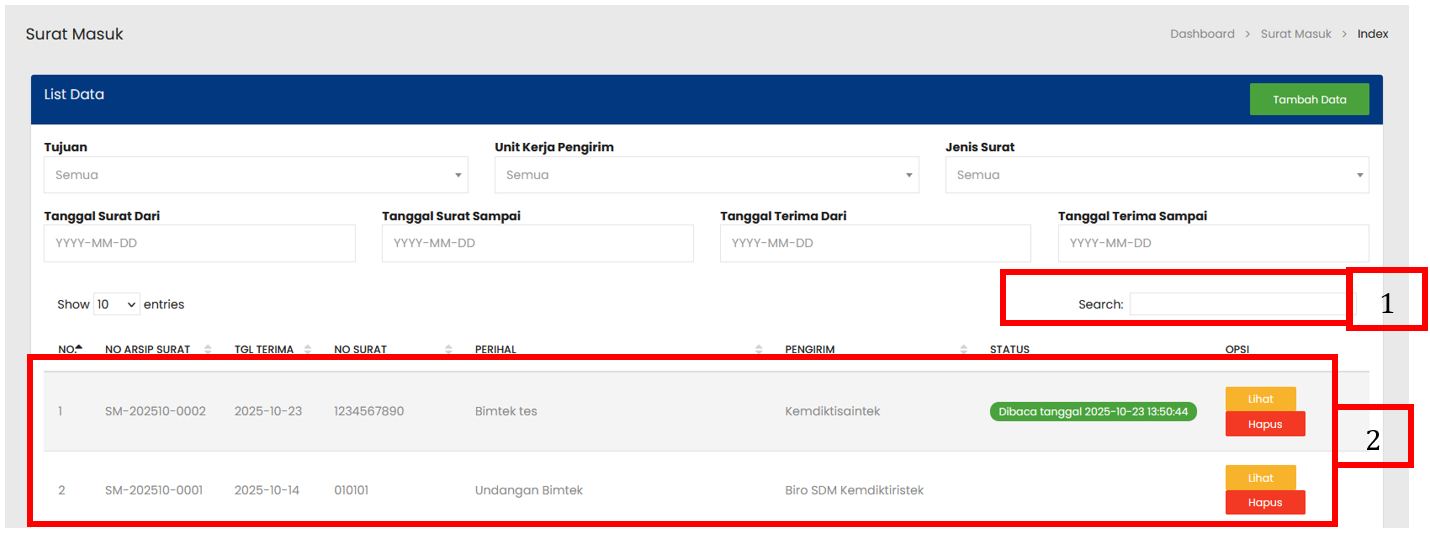Click into the Search input box
1430x536 pixels.
1238,304
